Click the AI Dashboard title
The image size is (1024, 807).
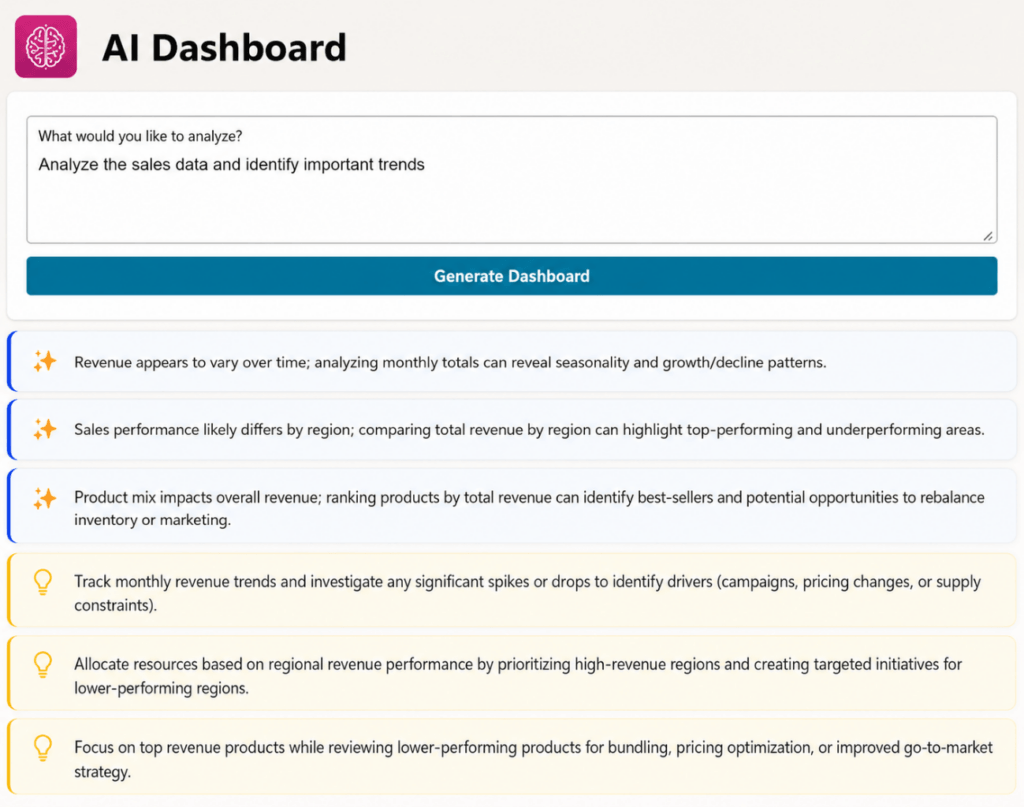224,48
